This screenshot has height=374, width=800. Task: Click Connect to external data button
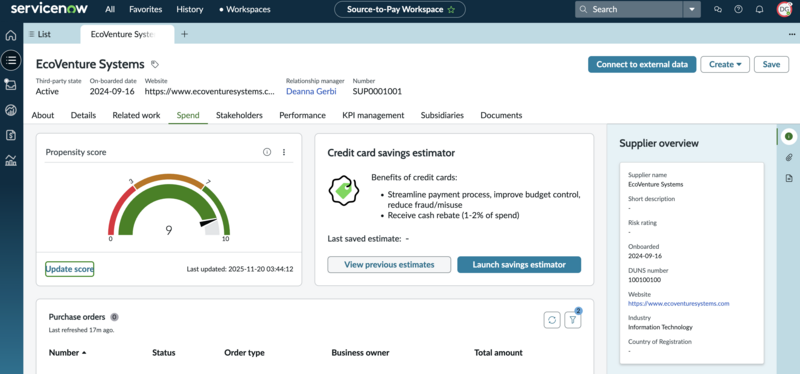(642, 64)
